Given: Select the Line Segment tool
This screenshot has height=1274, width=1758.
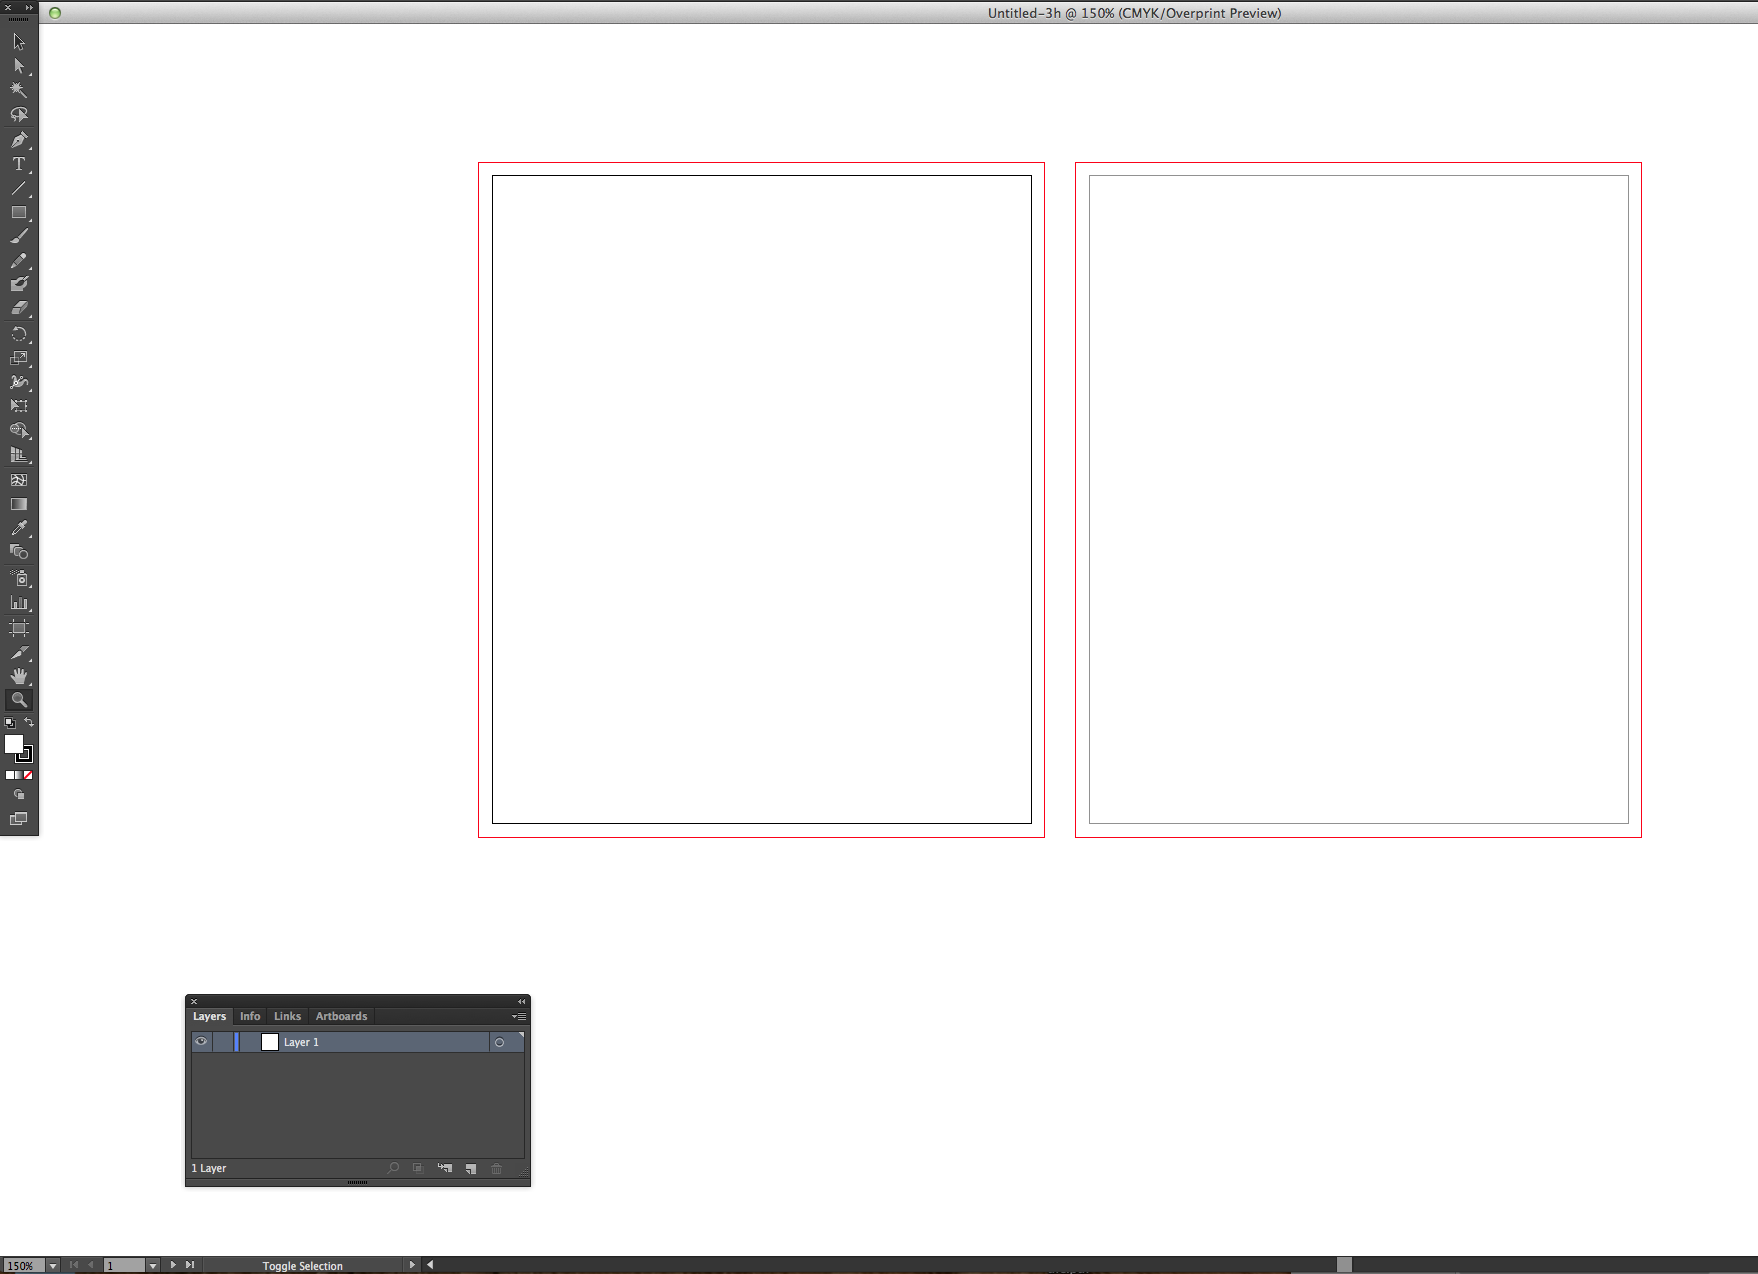Looking at the screenshot, I should pyautogui.click(x=19, y=188).
